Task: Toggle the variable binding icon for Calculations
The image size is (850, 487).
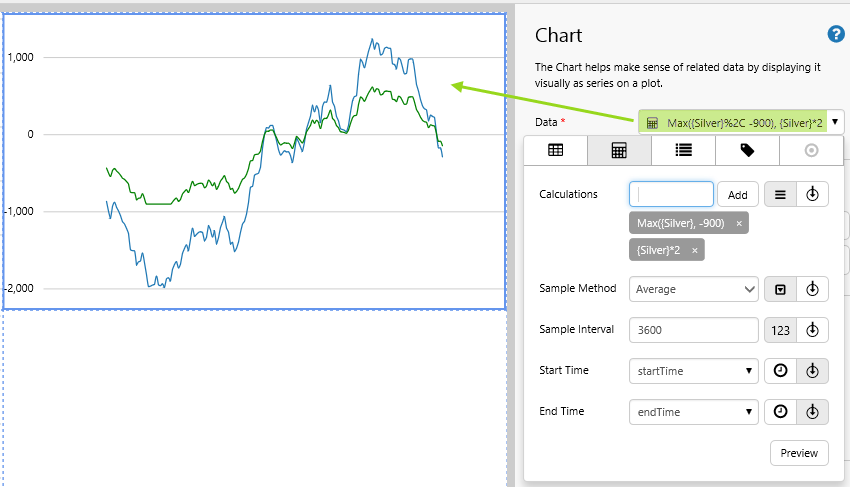Action: (x=812, y=194)
